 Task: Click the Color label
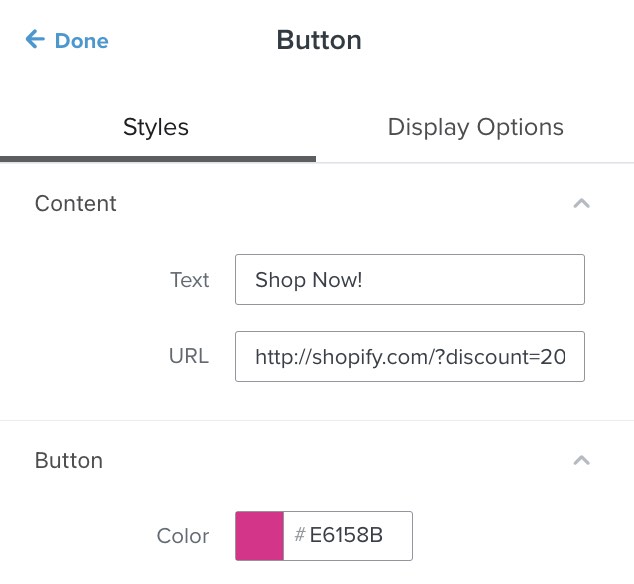pyautogui.click(x=183, y=536)
